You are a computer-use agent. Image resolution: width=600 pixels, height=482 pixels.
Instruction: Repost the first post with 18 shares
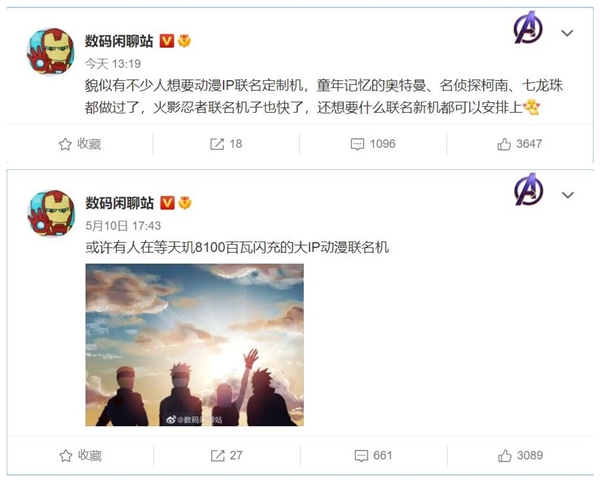tap(226, 144)
